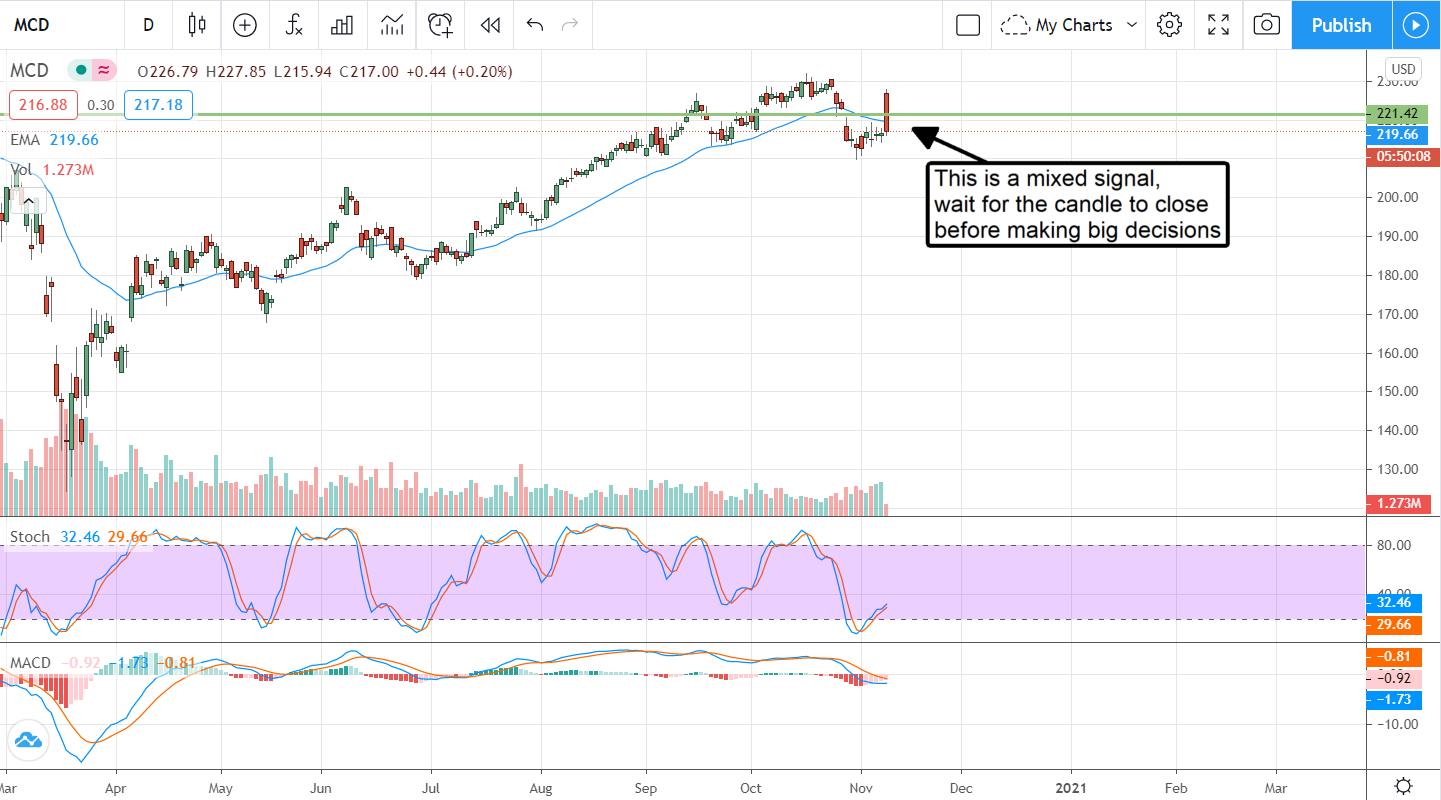1441x800 pixels.
Task: Click the candlestick chart style icon
Action: click(196, 25)
